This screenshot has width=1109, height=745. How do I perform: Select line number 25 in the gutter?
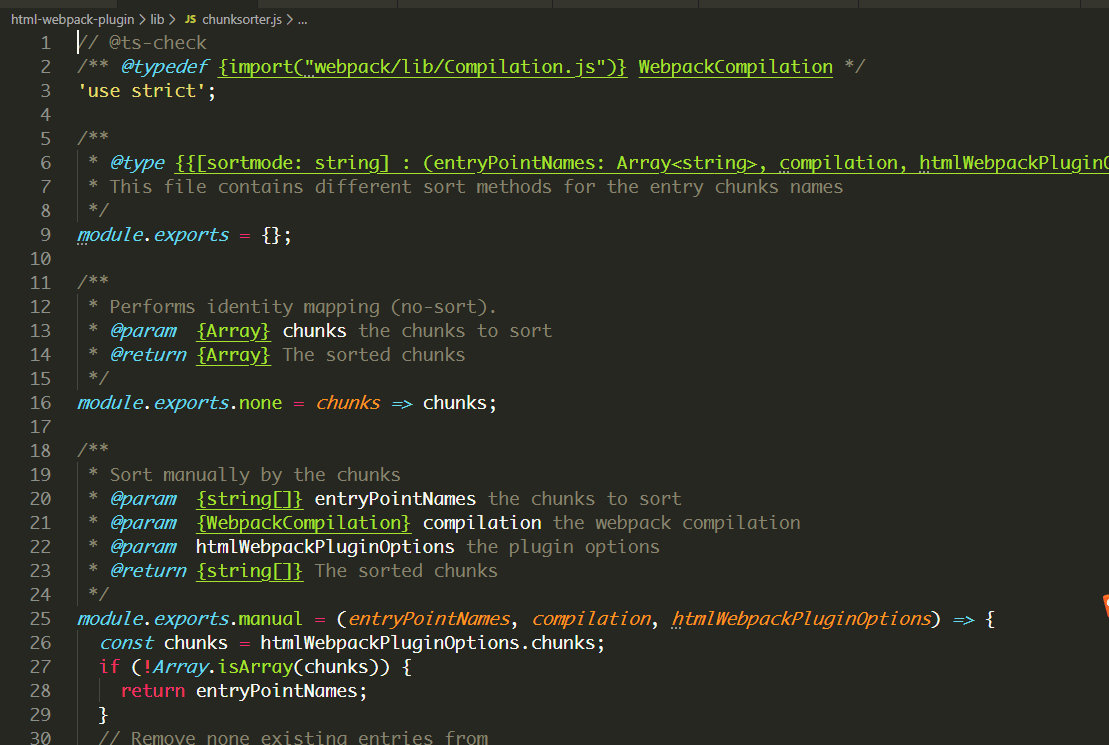pos(40,618)
